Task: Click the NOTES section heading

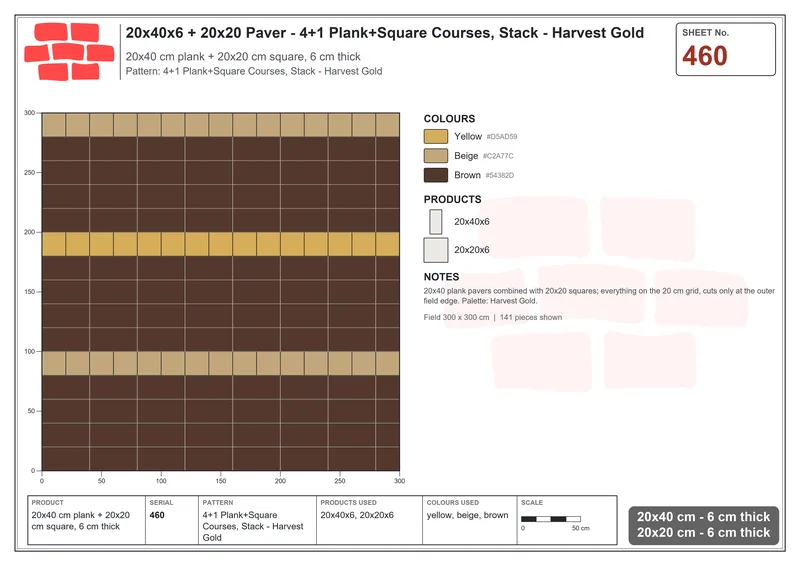Action: [x=441, y=277]
